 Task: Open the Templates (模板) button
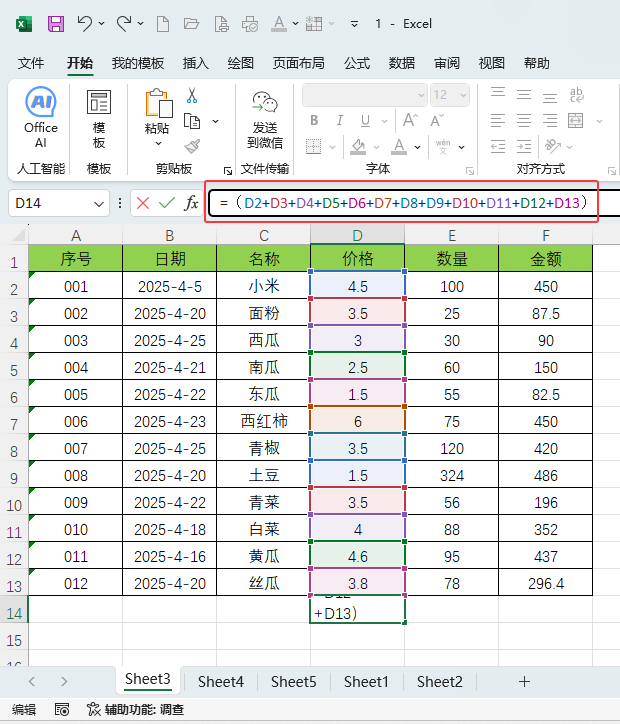[99, 118]
